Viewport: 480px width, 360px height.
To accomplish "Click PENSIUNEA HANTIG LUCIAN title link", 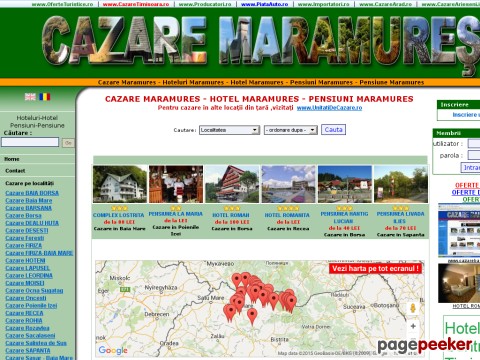I will [344, 217].
